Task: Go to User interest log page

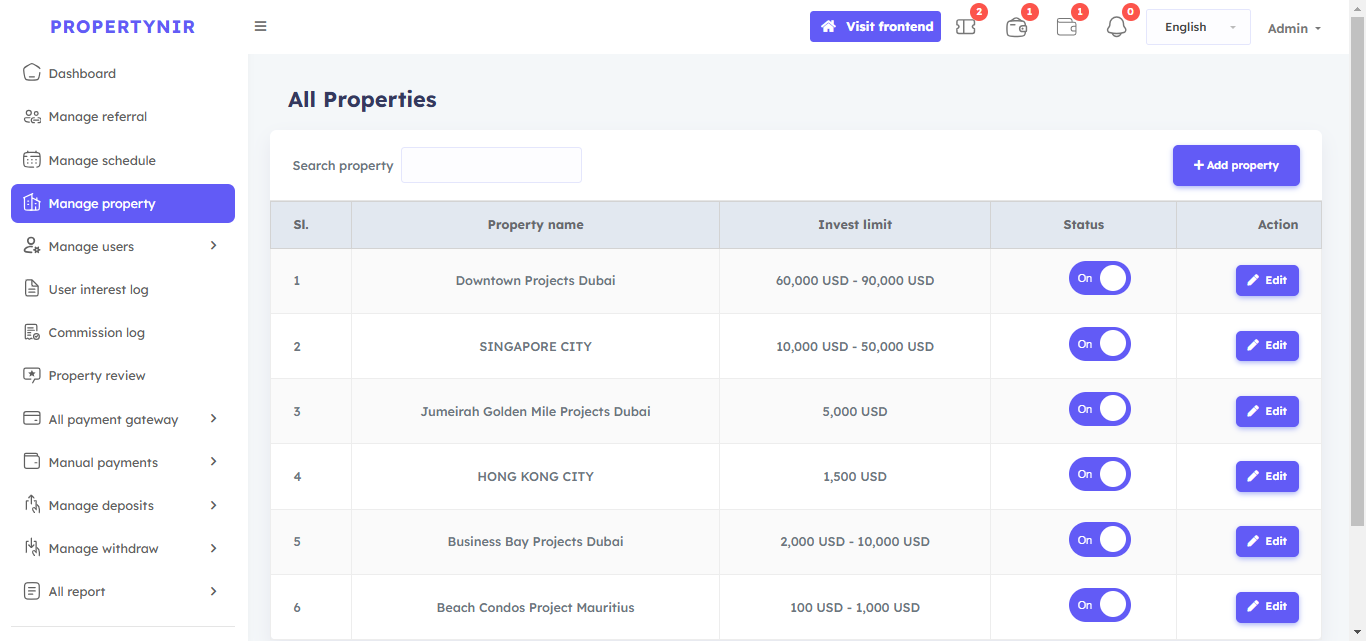Action: pos(98,289)
